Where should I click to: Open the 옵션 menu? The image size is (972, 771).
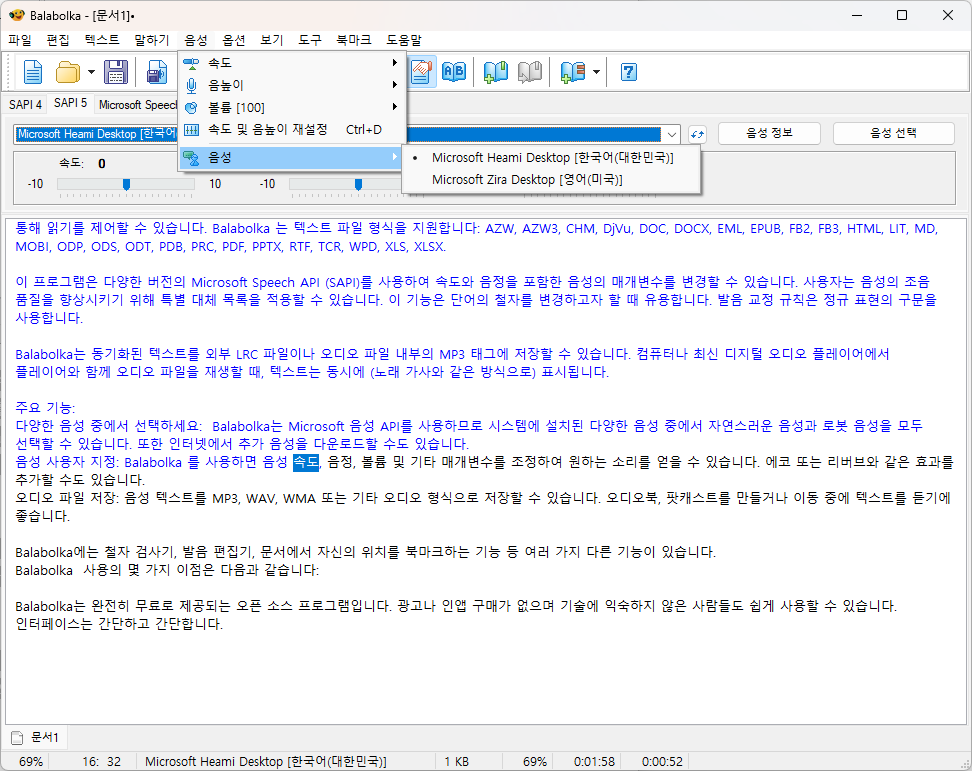234,40
